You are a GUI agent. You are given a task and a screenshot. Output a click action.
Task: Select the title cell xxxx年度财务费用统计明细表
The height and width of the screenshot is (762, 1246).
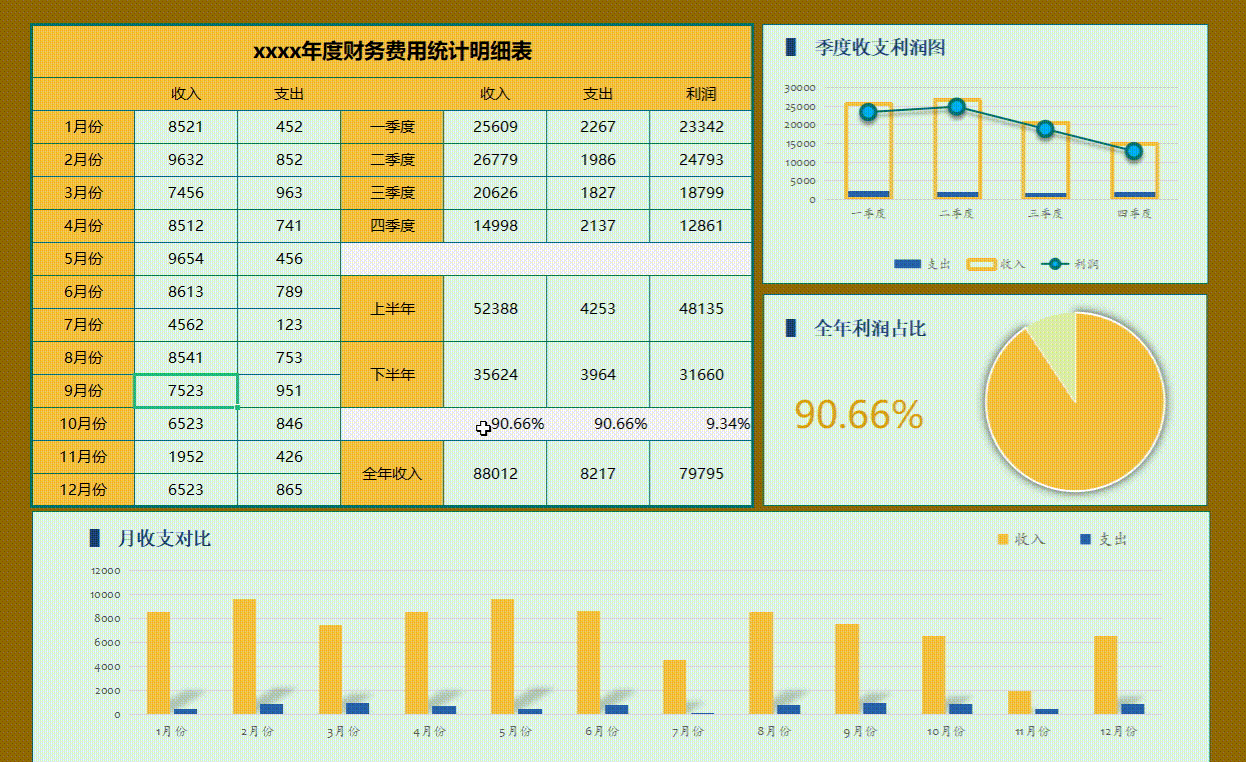(392, 52)
